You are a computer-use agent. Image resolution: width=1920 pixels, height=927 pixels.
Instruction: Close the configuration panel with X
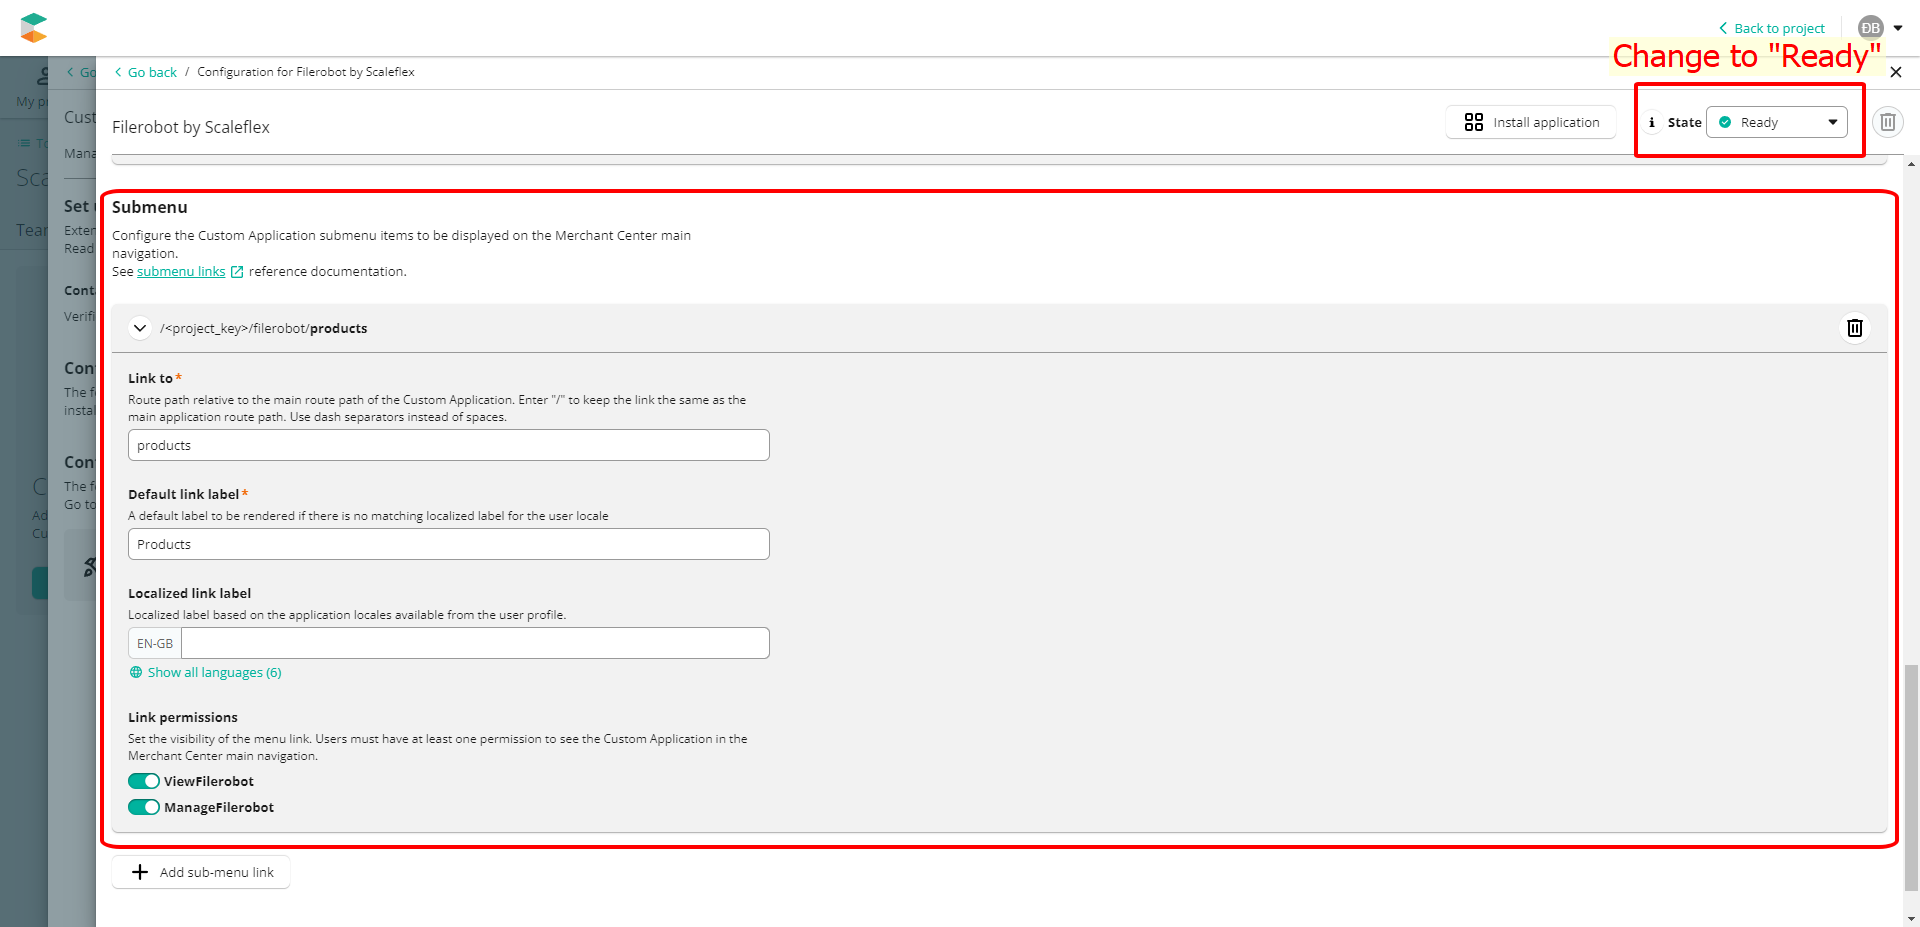click(x=1896, y=72)
